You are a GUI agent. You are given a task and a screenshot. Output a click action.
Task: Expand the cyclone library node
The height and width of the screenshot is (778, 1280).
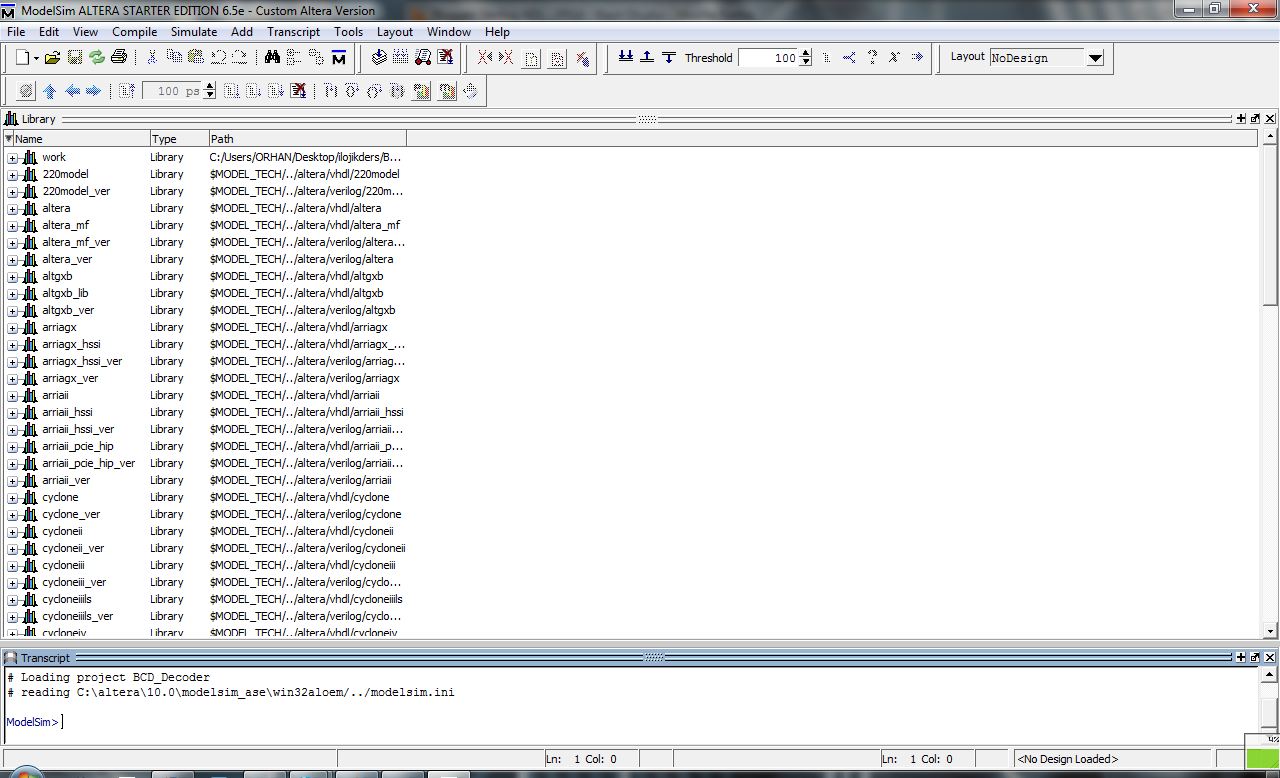[12, 498]
